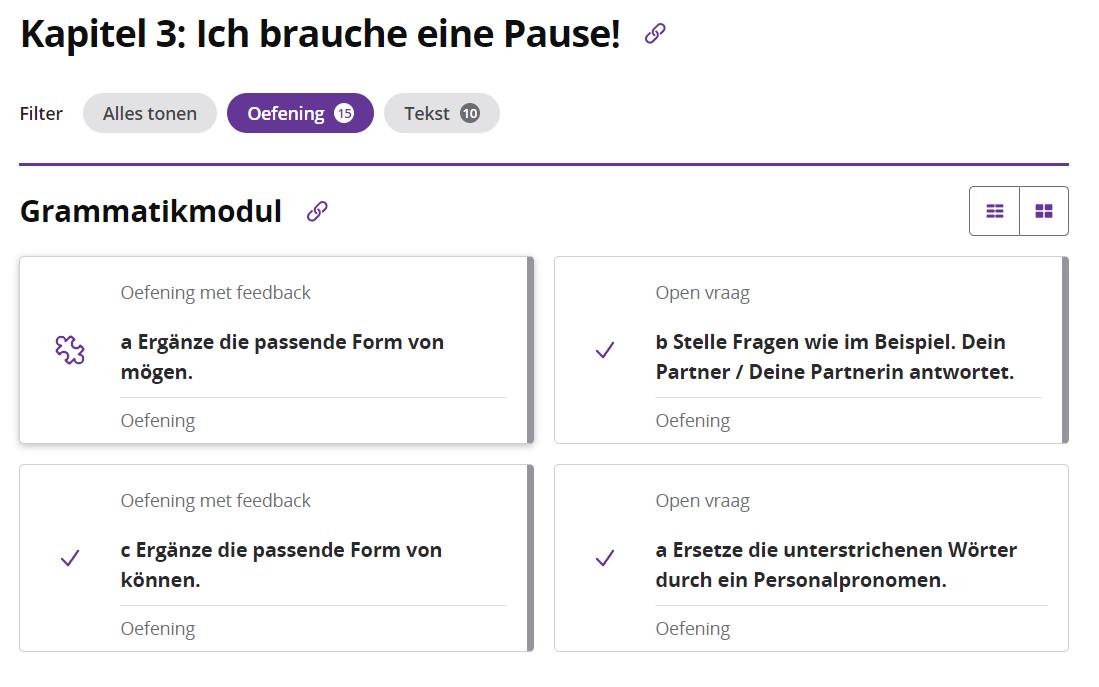
Task: Click the count badge 15 on Oefening
Action: (x=344, y=113)
